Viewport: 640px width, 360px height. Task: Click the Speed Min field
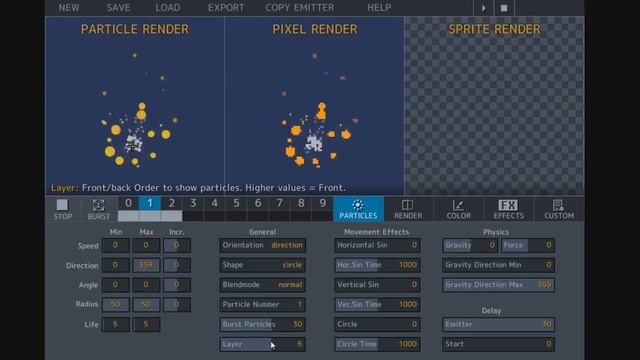point(116,245)
